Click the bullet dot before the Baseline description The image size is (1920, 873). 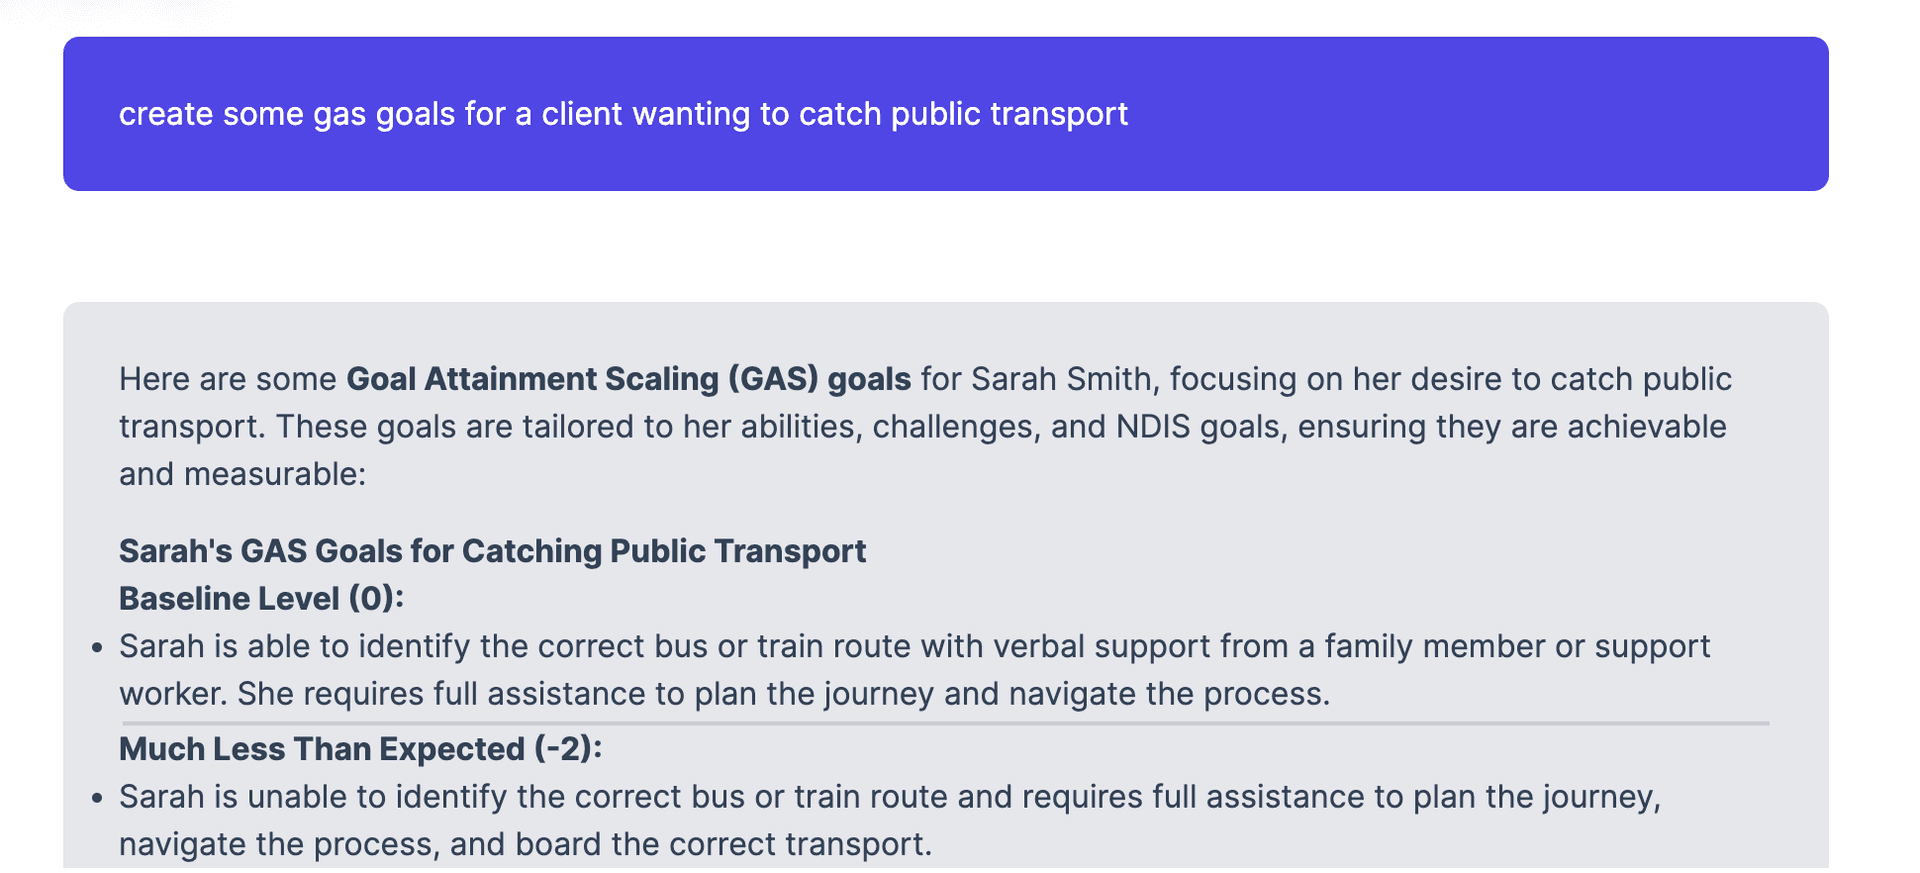pos(97,648)
